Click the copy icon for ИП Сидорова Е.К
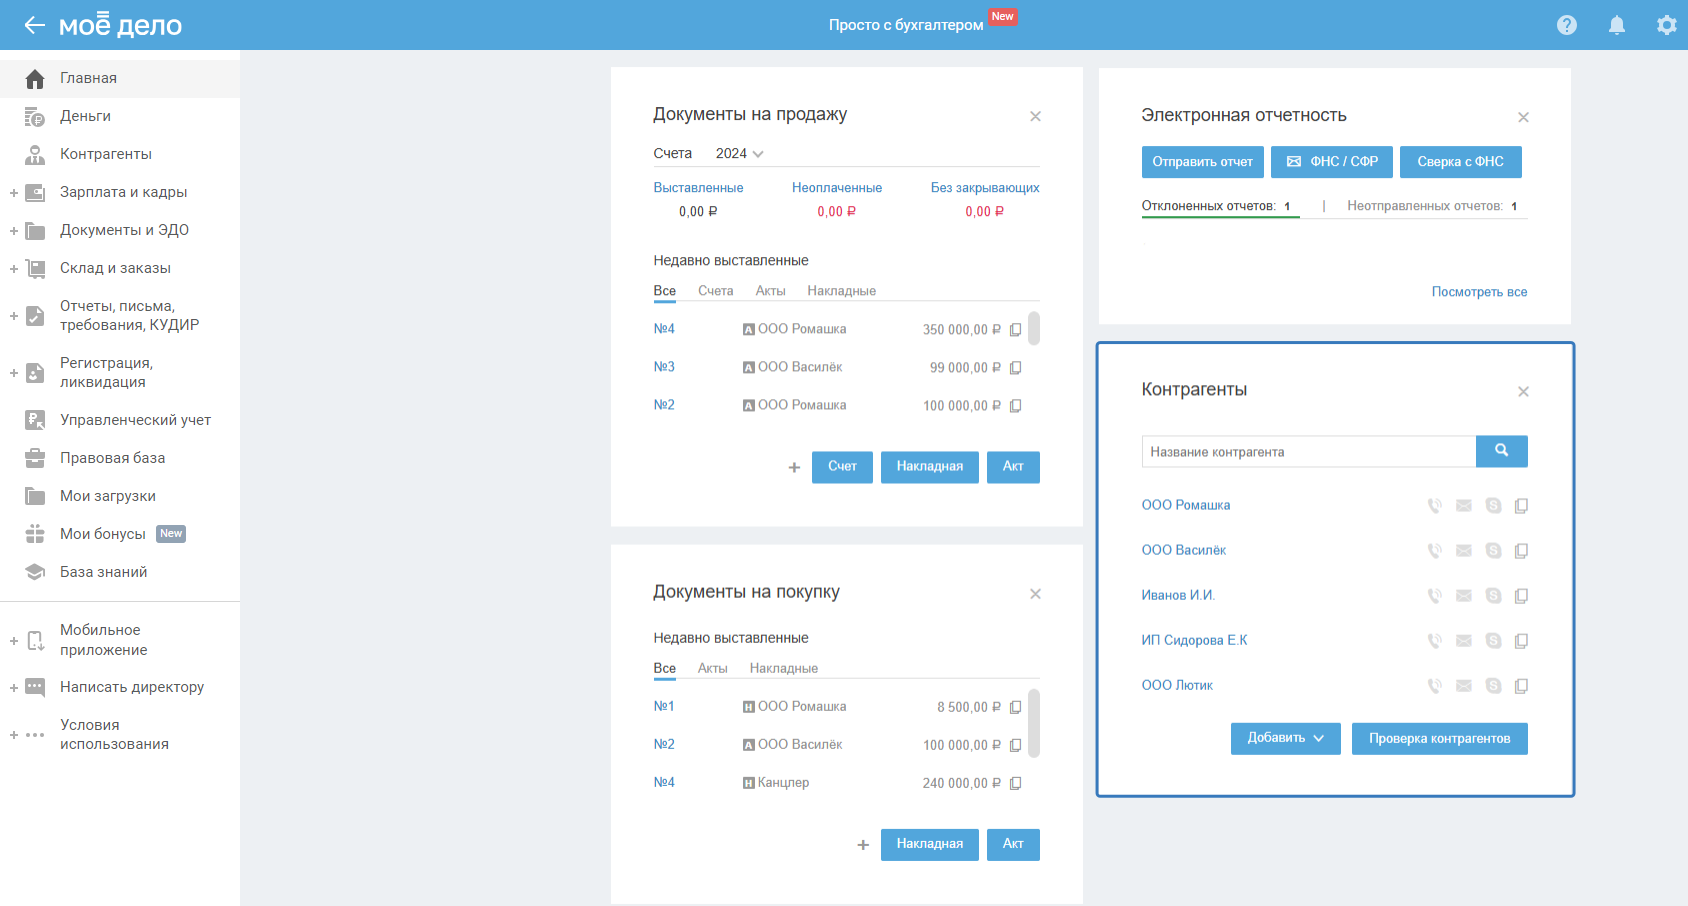Image resolution: width=1688 pixels, height=906 pixels. pyautogui.click(x=1521, y=641)
